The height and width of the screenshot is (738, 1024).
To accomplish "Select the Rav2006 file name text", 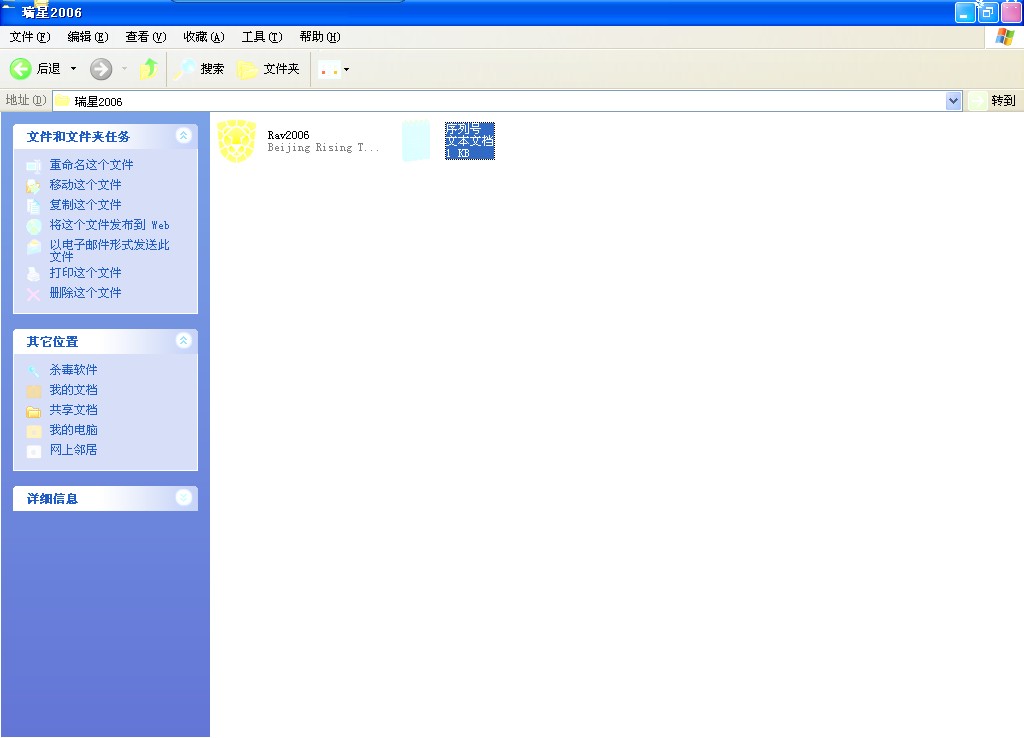I will [x=288, y=135].
